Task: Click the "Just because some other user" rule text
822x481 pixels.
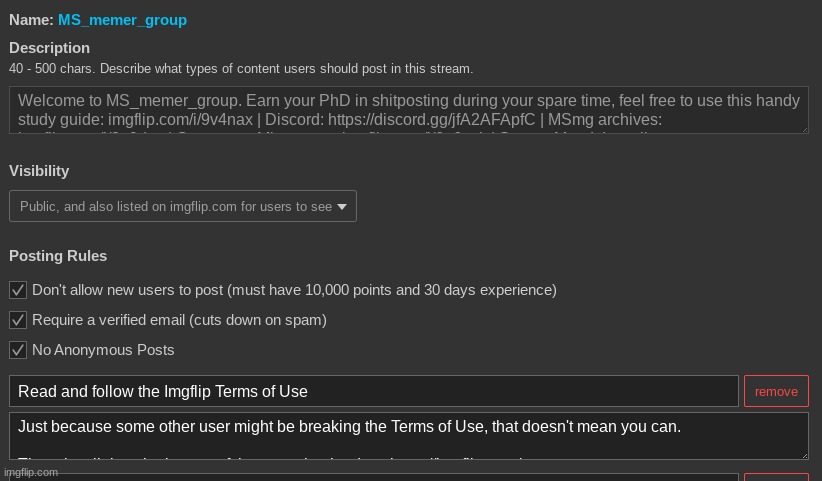Action: point(349,427)
